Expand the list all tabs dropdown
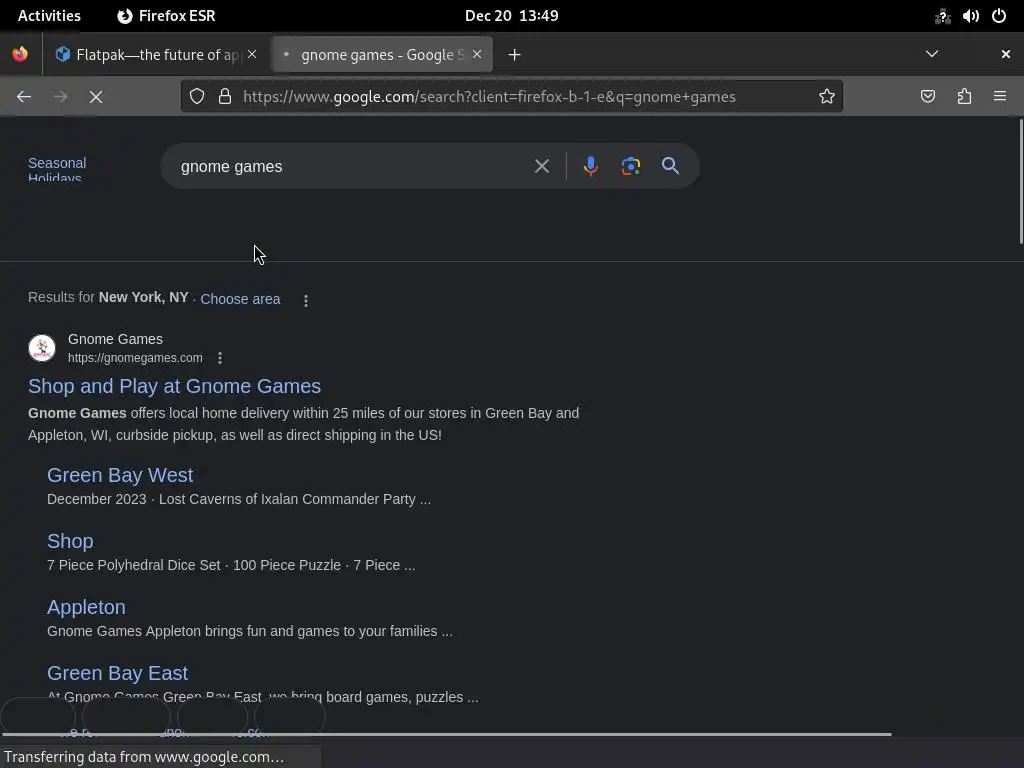This screenshot has height=768, width=1024. click(x=932, y=54)
